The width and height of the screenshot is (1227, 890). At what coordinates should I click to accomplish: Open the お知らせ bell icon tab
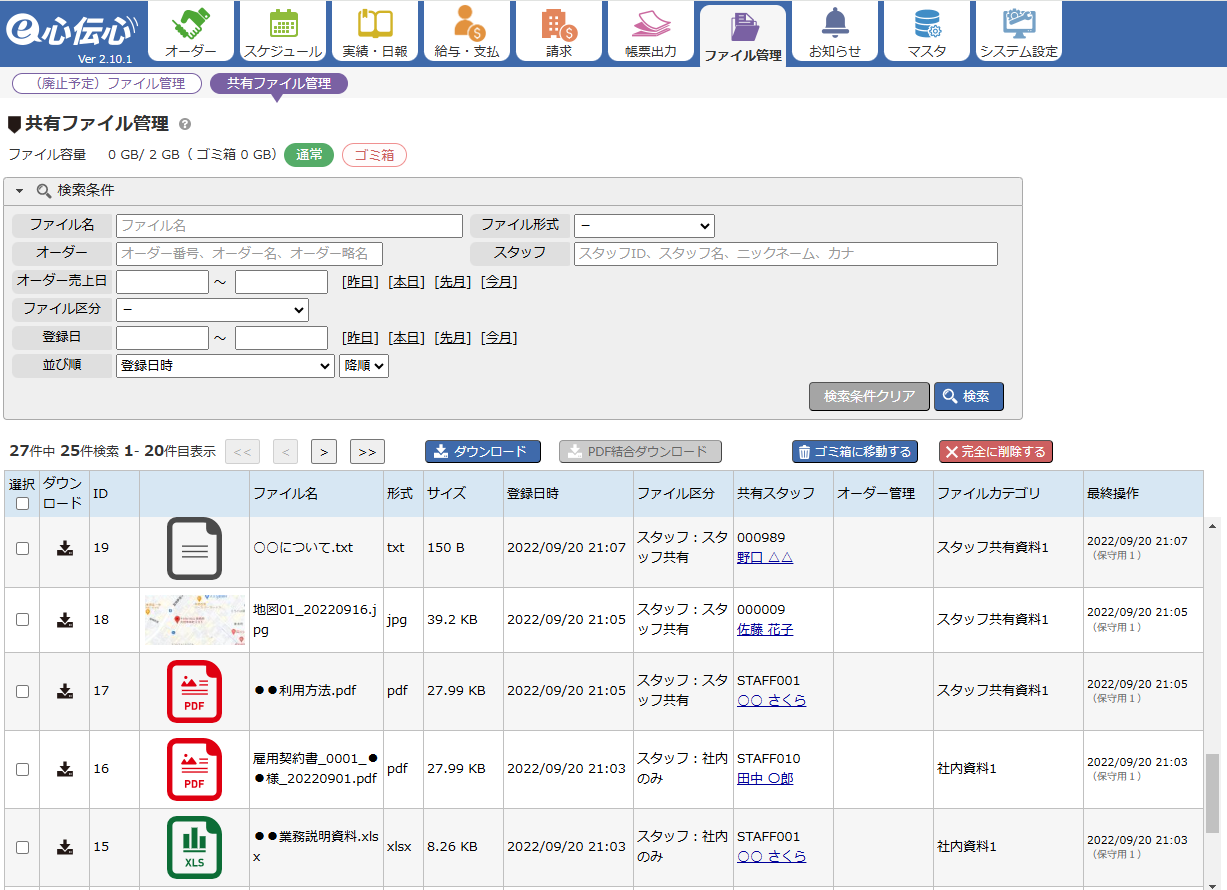pyautogui.click(x=835, y=32)
